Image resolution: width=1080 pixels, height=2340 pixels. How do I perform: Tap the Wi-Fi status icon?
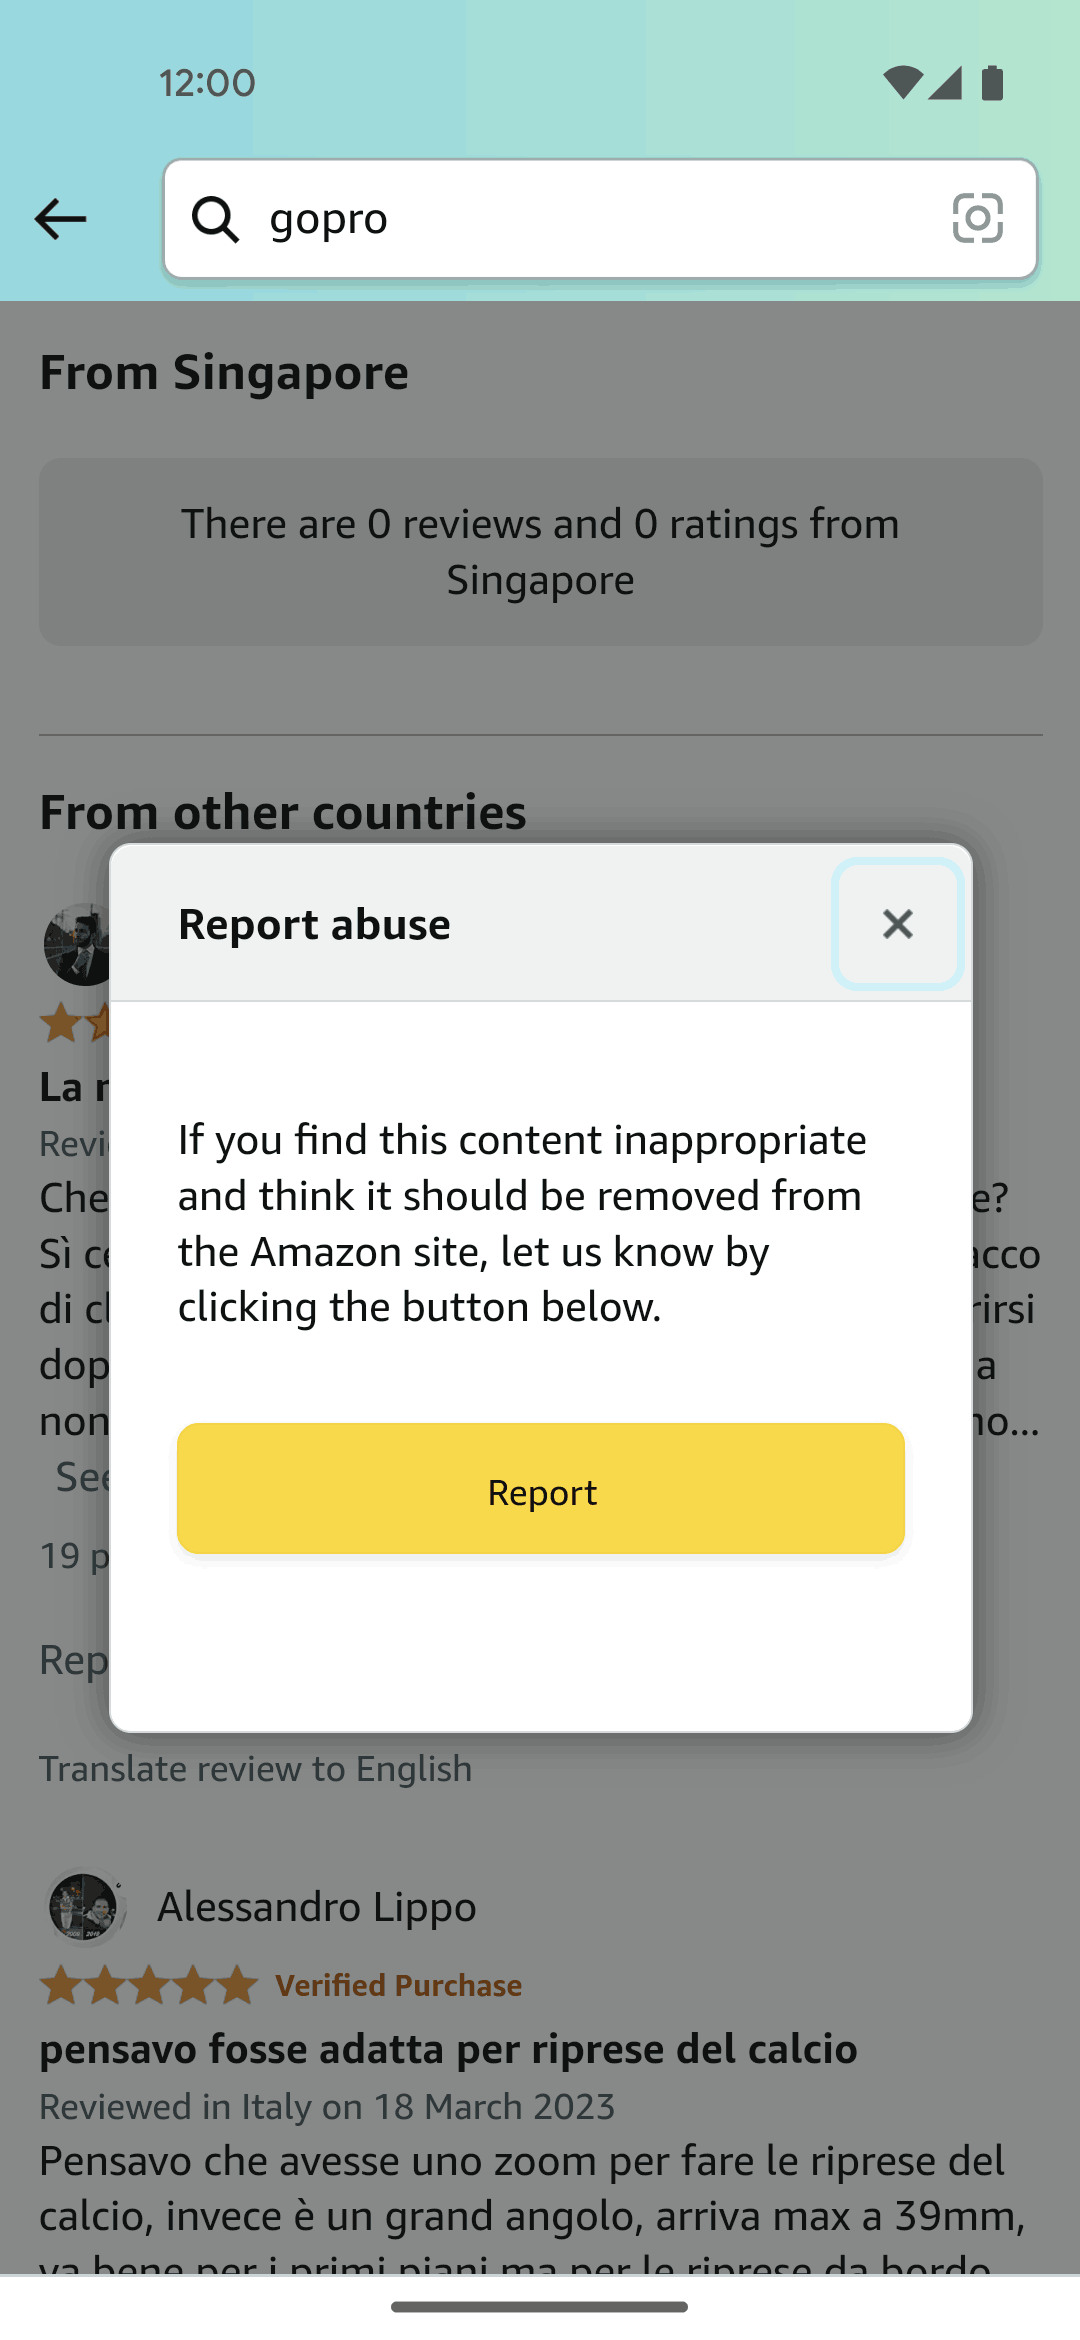pos(903,83)
